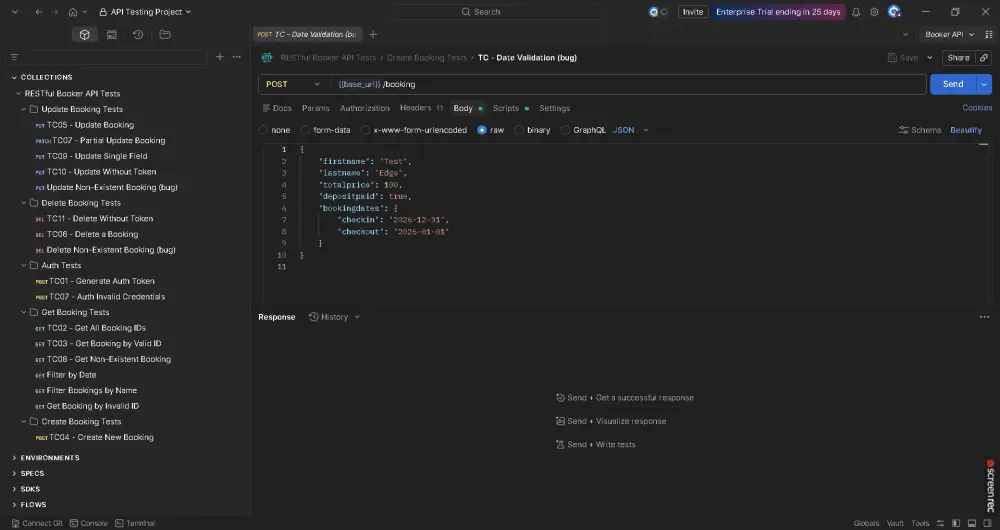Open the settings gear icon

point(874,12)
